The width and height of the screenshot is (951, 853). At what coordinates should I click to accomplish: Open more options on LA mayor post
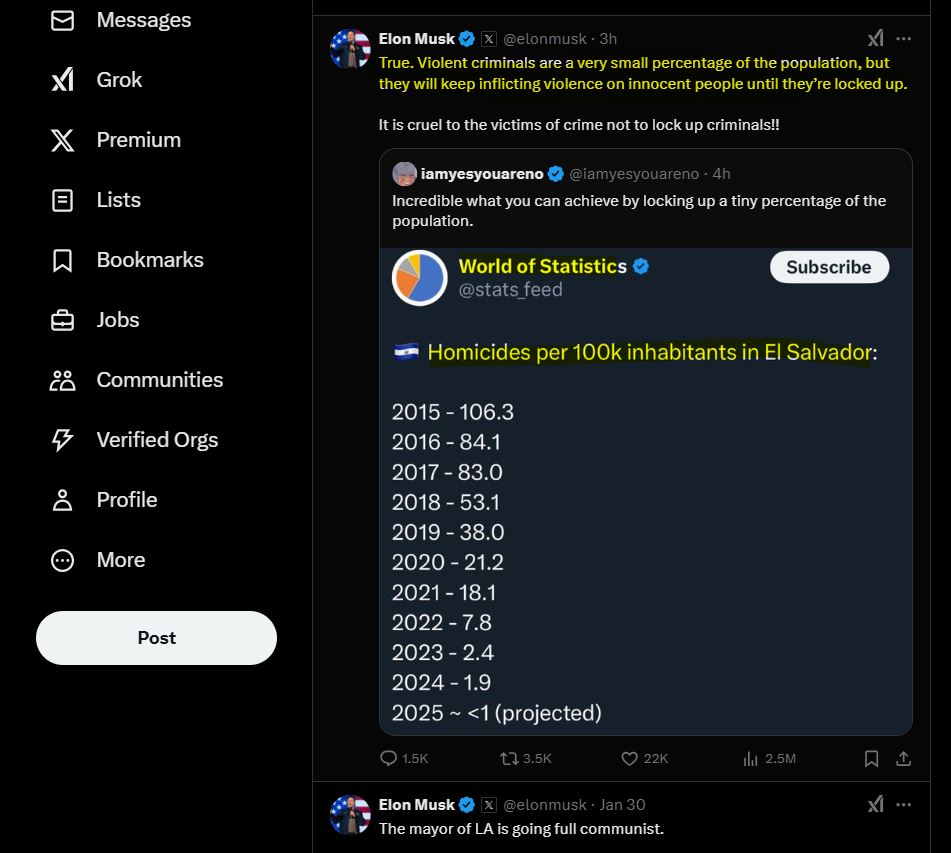tap(904, 804)
